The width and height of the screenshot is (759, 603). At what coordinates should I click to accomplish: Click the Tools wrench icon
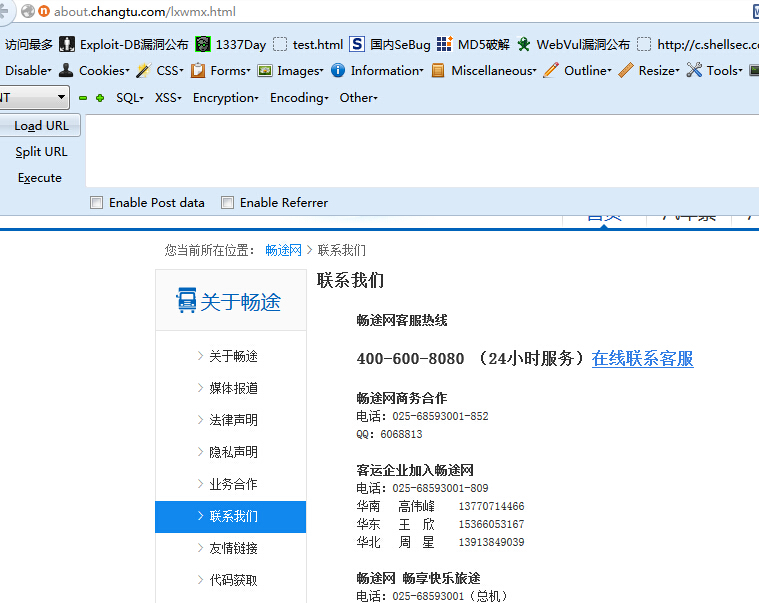tap(694, 70)
